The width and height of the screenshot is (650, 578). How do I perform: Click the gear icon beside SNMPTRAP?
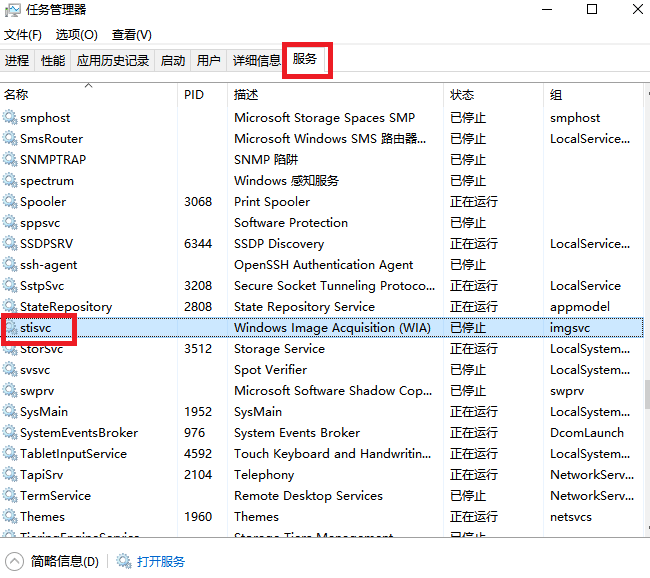pyautogui.click(x=10, y=159)
